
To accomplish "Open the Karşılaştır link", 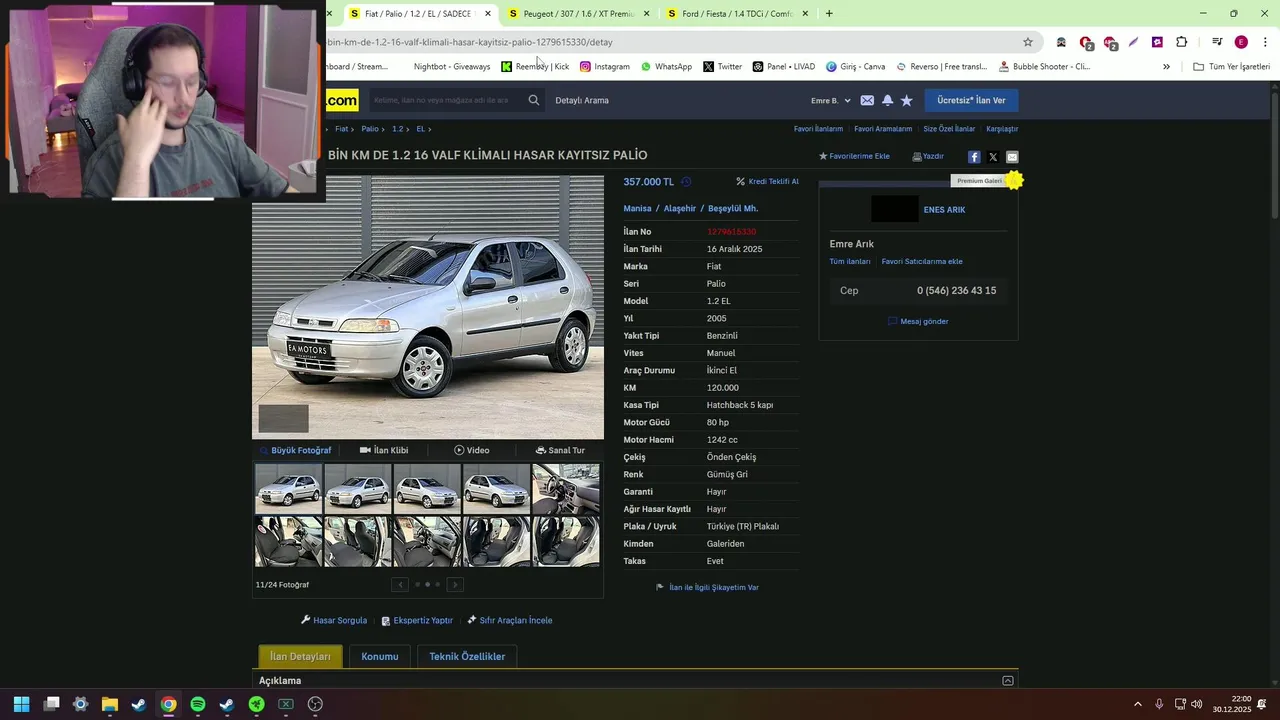I will point(1002,129).
